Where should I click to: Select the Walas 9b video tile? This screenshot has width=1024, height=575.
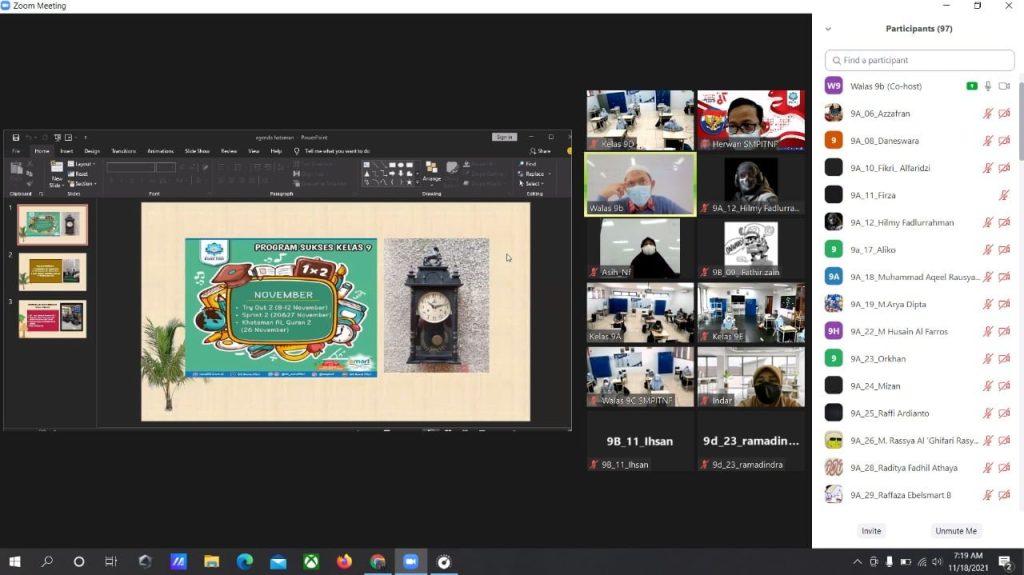pos(640,184)
